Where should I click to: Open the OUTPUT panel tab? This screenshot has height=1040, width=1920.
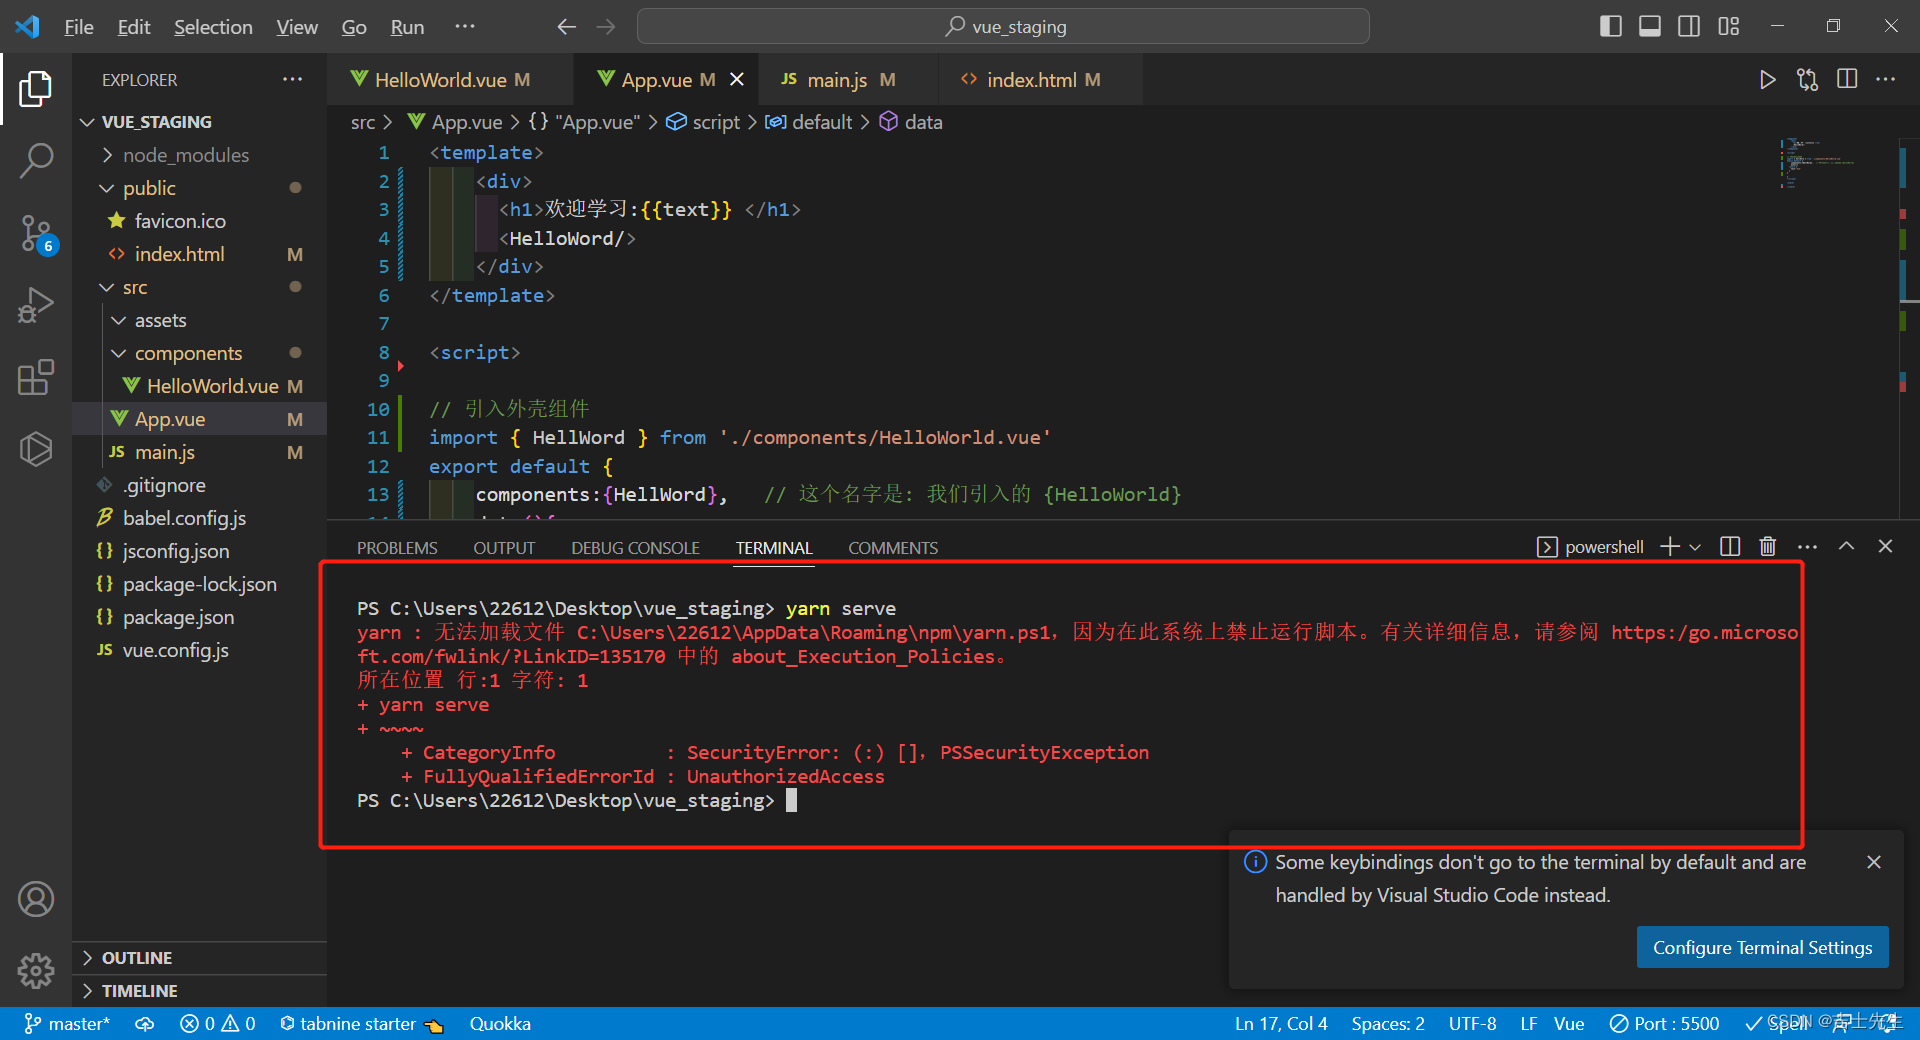[504, 548]
